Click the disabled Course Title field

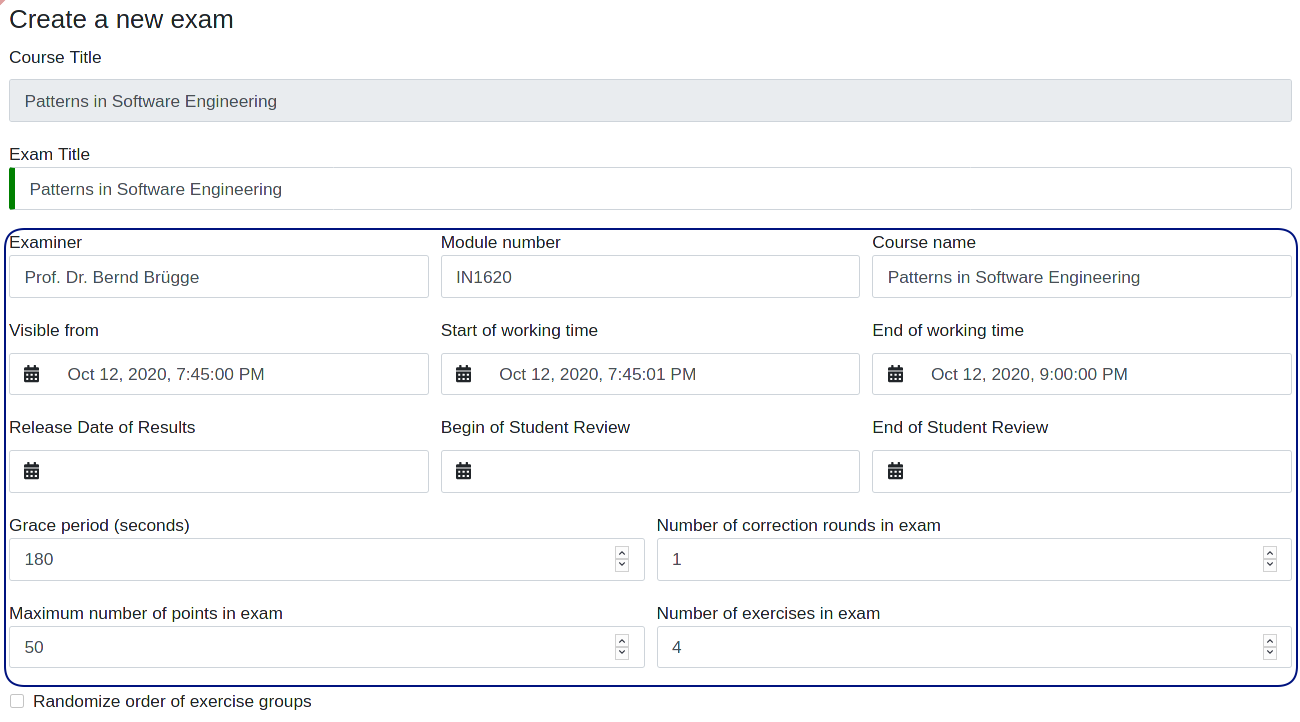(x=650, y=101)
